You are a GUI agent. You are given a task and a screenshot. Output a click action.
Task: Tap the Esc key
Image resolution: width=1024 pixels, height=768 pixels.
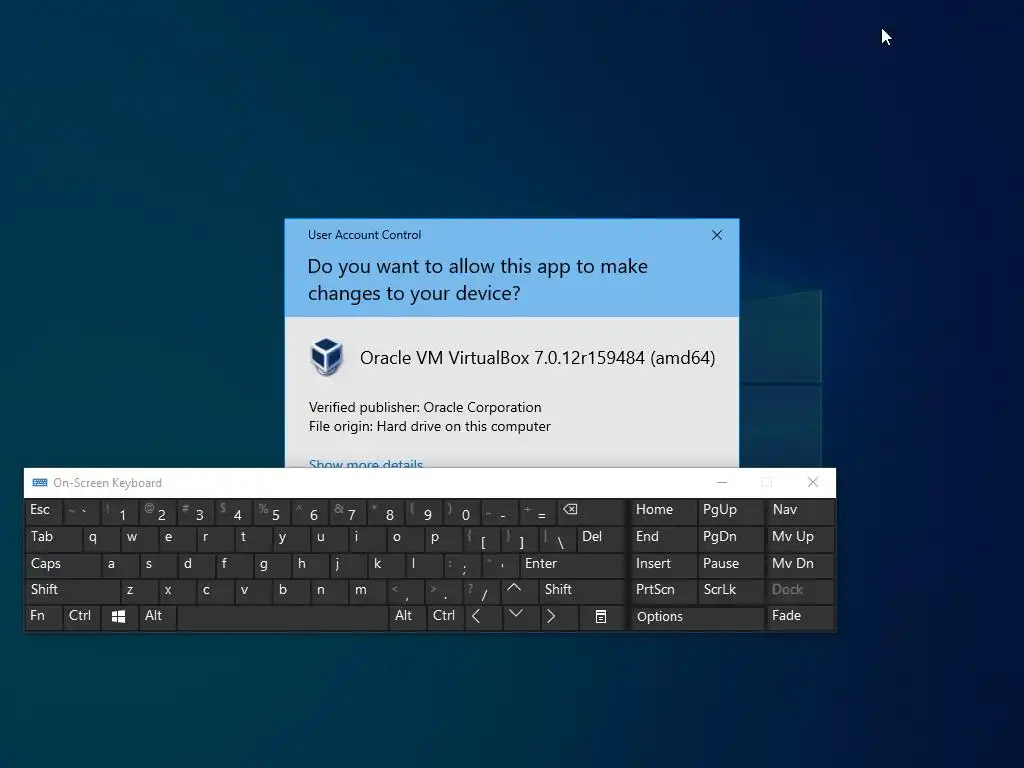[43, 511]
